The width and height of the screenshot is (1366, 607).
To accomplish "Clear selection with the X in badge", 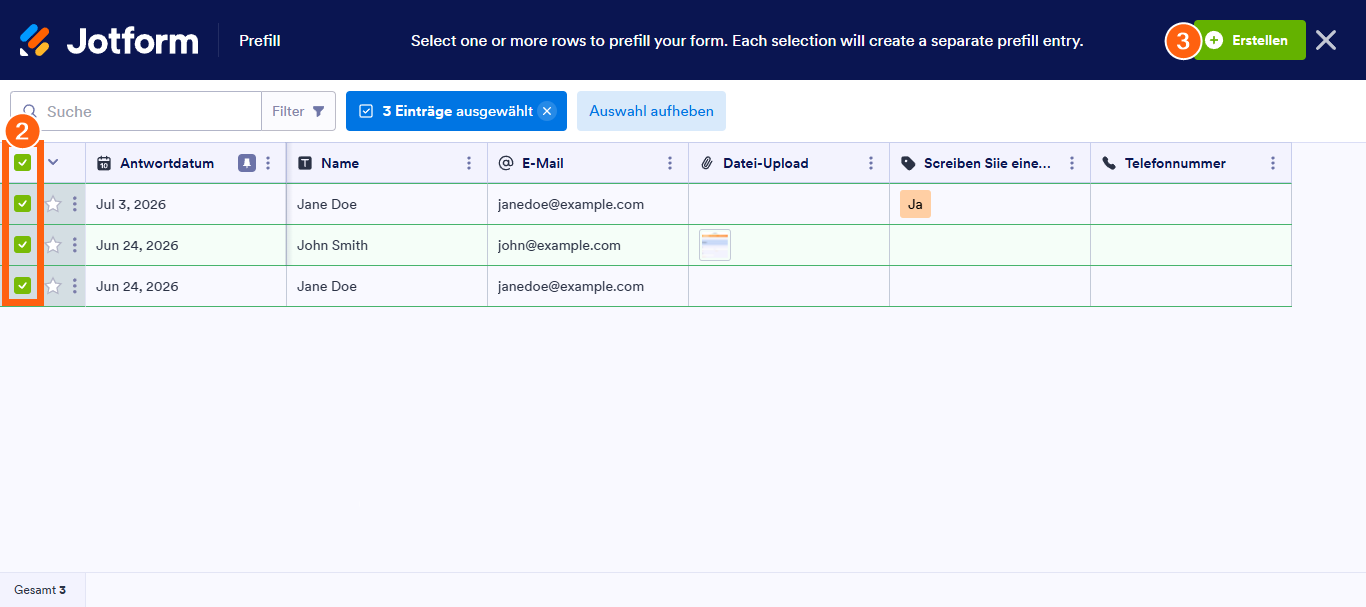I will (x=547, y=111).
